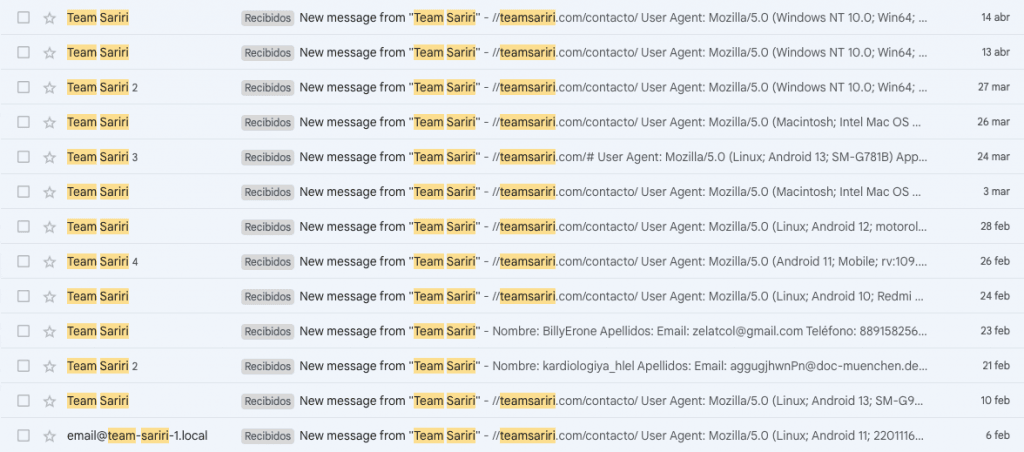The image size is (1024, 452).
Task: Click the Recibidos tag on the 6 feb email
Action: [x=267, y=436]
